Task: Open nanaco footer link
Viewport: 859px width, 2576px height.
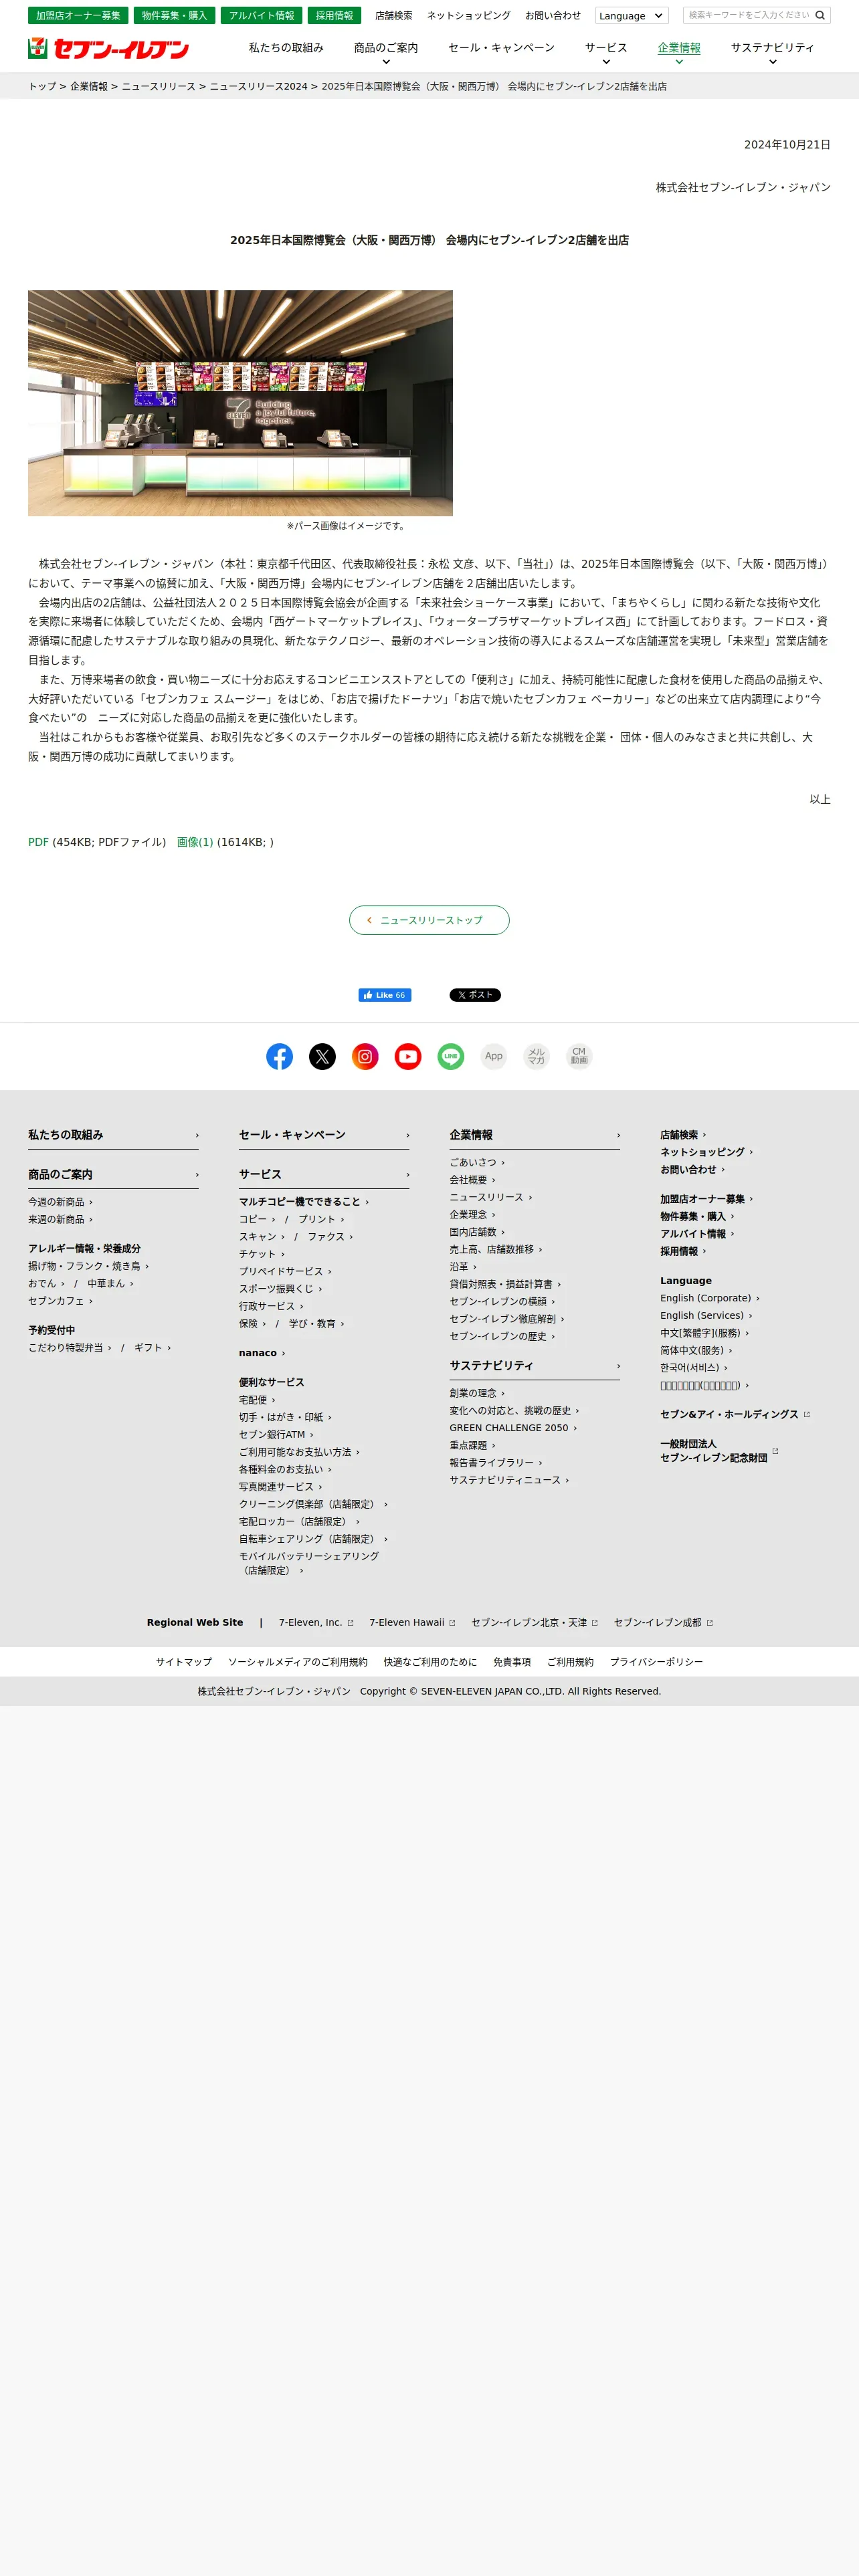Action: pos(262,1353)
